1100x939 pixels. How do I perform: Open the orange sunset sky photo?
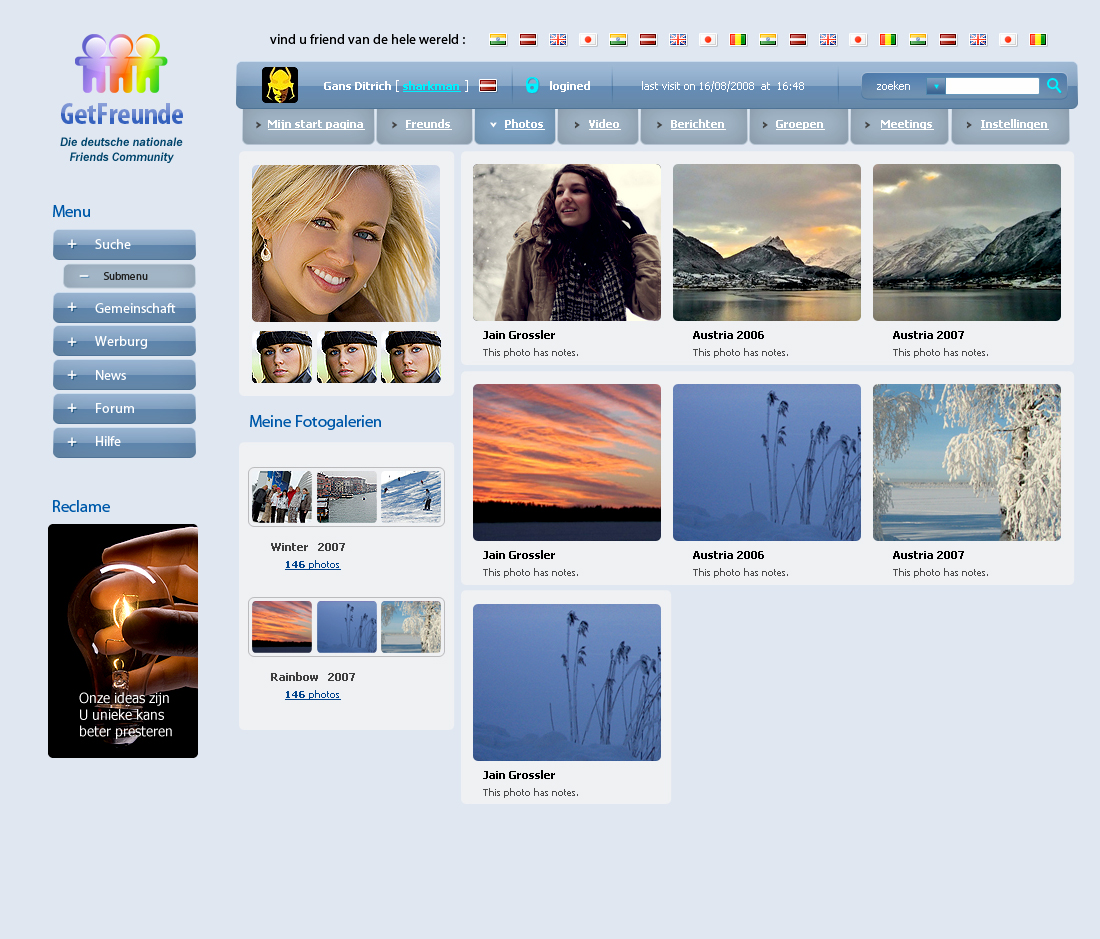point(567,462)
